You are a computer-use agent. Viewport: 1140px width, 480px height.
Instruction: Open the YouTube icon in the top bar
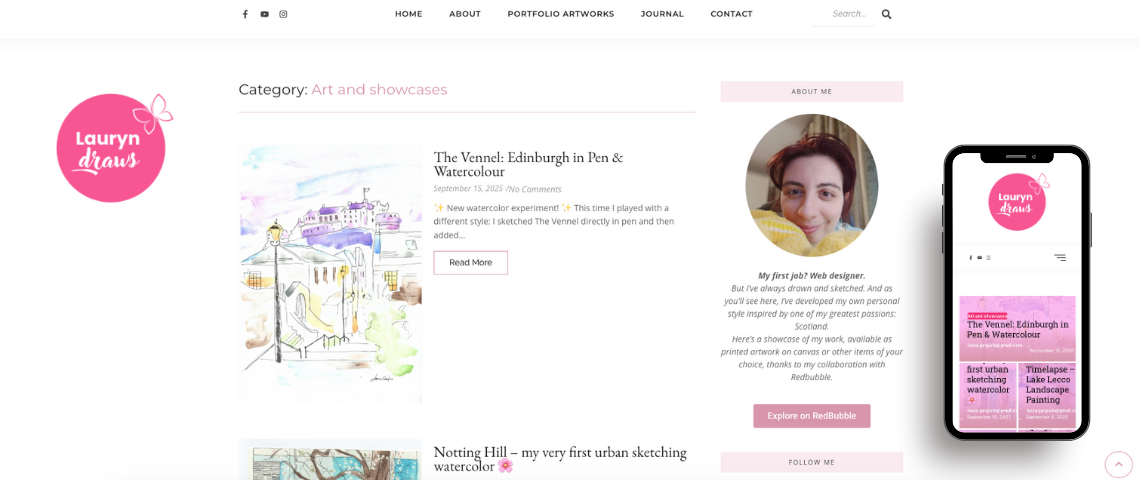point(265,14)
